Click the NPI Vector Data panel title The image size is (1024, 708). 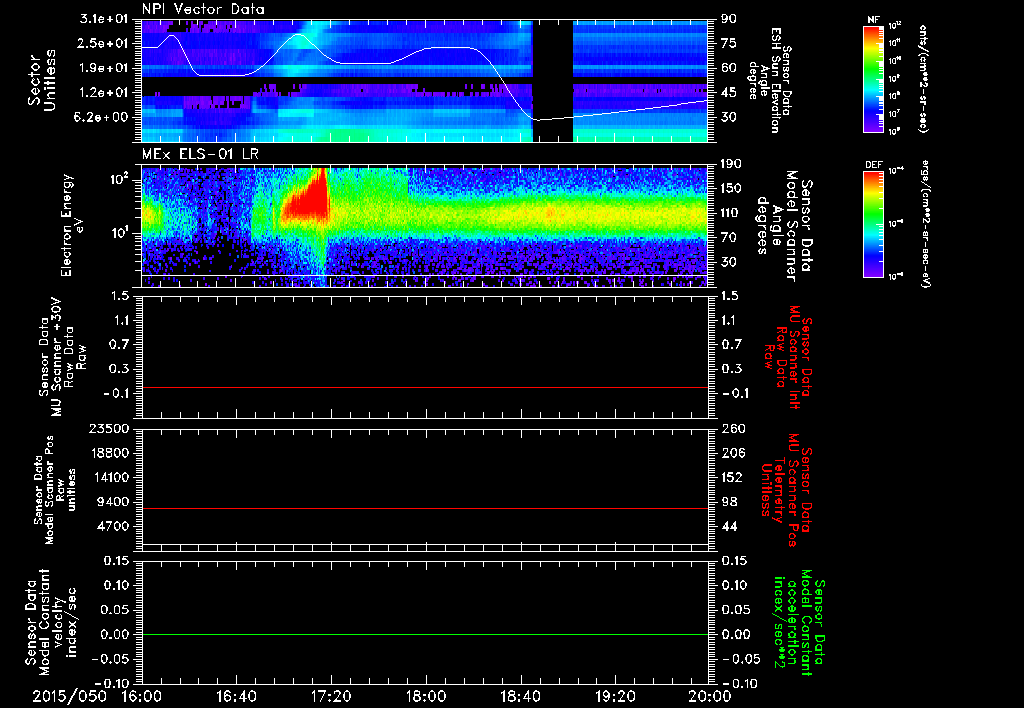(x=203, y=9)
